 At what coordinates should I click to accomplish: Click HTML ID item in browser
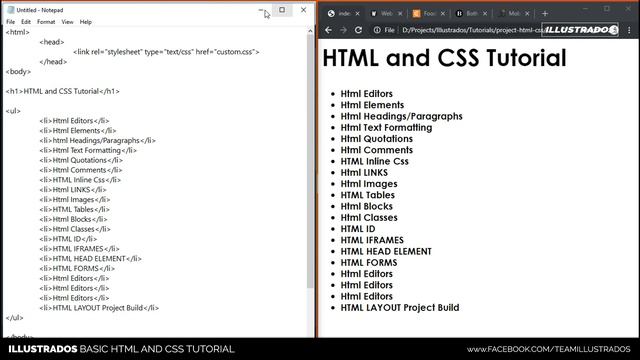358,229
